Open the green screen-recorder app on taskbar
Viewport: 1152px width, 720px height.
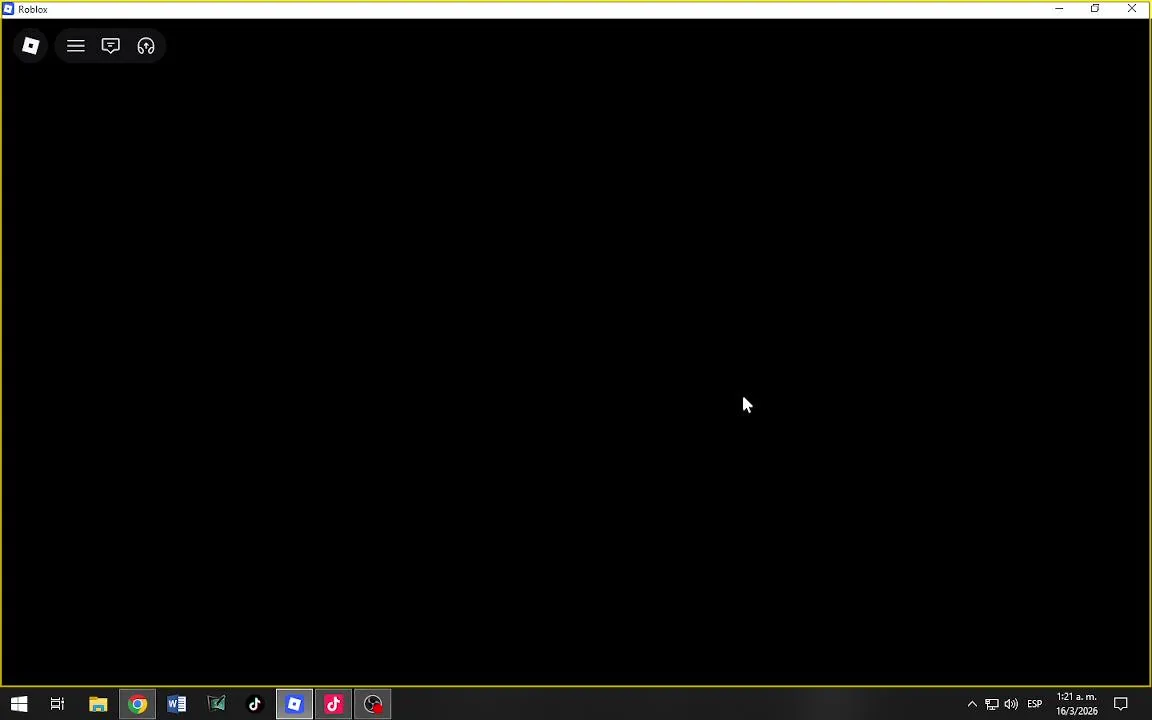(216, 704)
